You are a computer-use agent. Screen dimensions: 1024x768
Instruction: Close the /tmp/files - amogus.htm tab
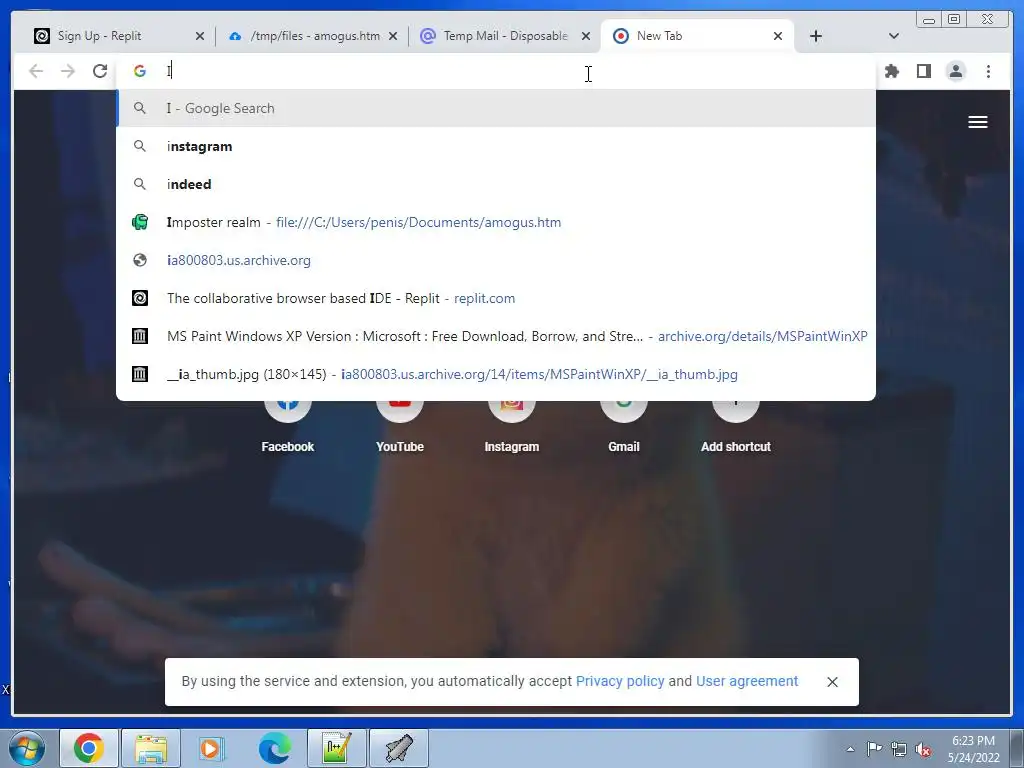point(393,37)
